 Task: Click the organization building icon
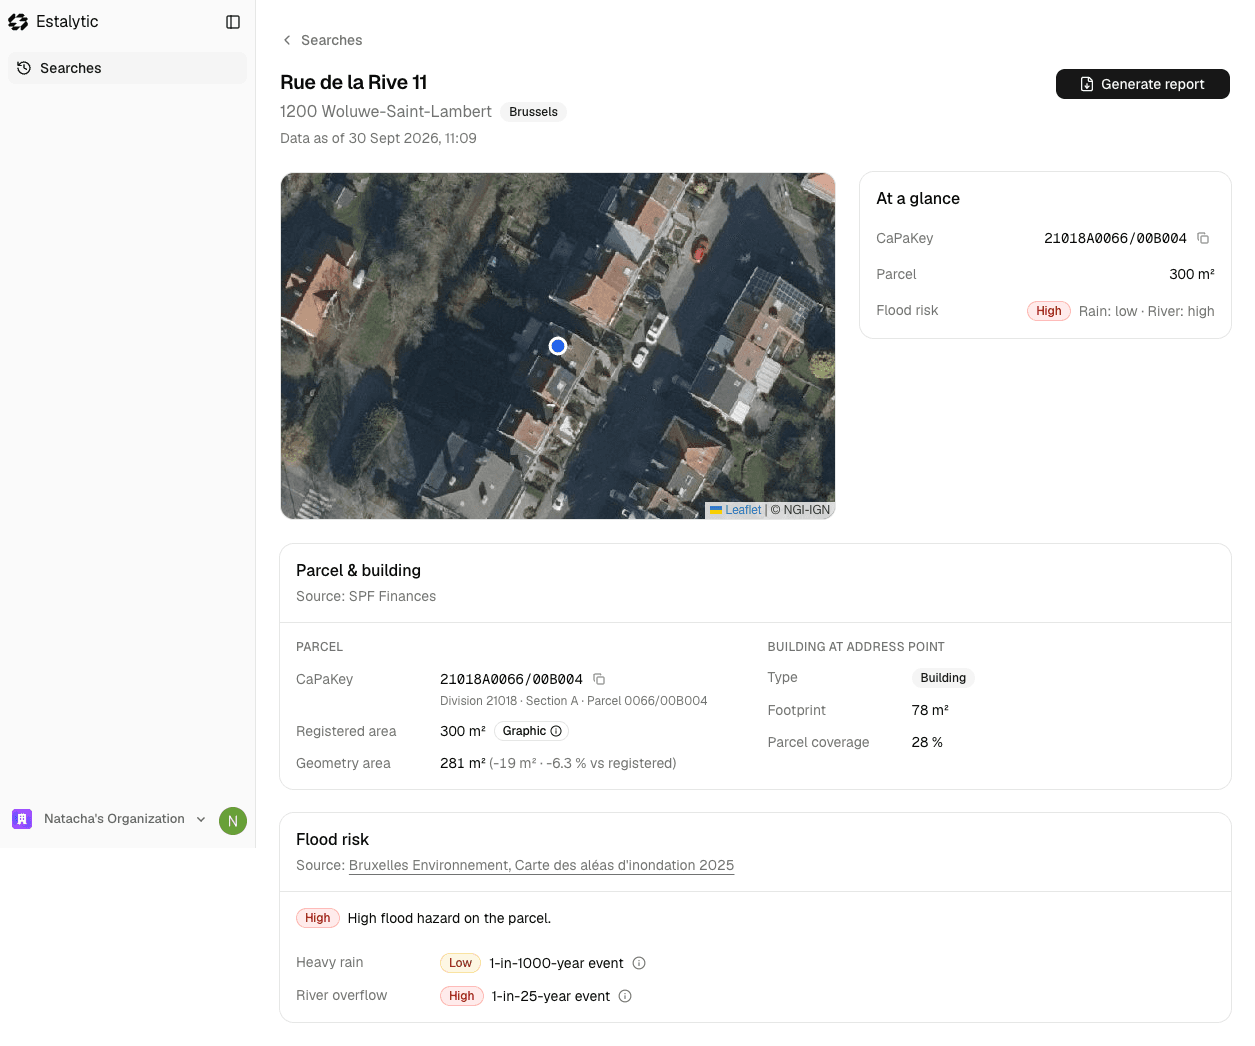click(x=22, y=819)
